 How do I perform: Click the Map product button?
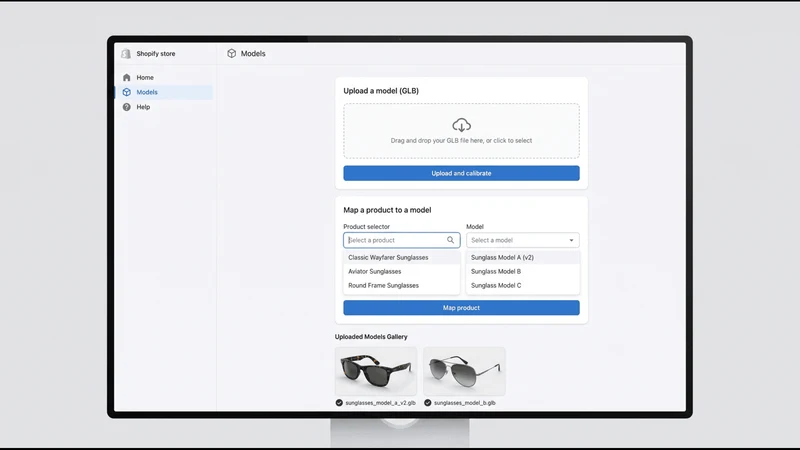point(461,308)
